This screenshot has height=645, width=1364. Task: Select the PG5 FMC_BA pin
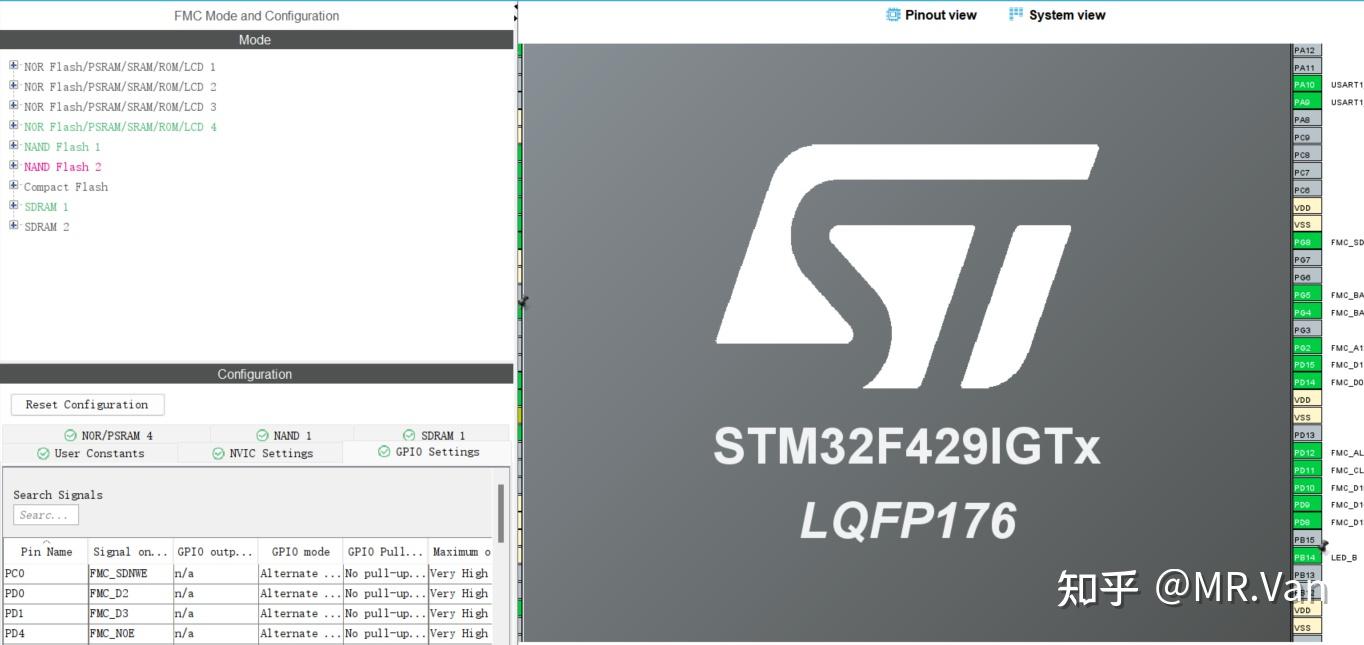click(1303, 294)
